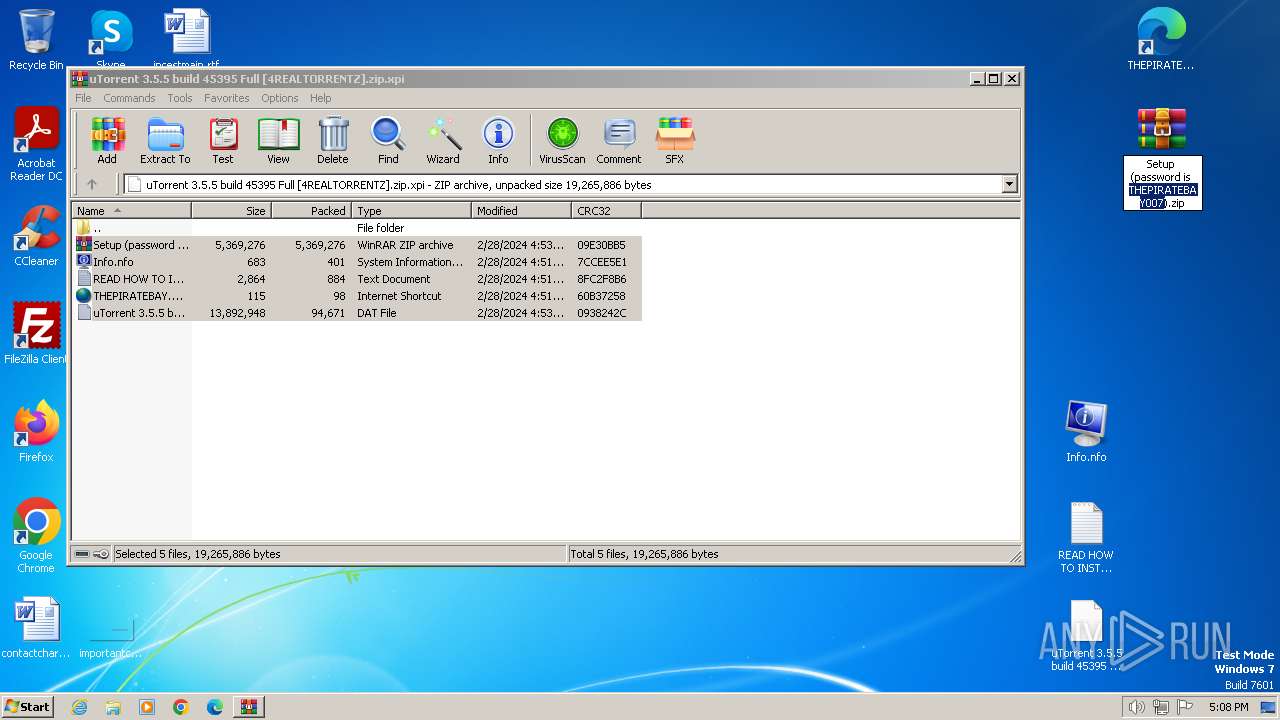Open Internet Explorer from the taskbar
The image size is (1280, 720).
point(79,707)
